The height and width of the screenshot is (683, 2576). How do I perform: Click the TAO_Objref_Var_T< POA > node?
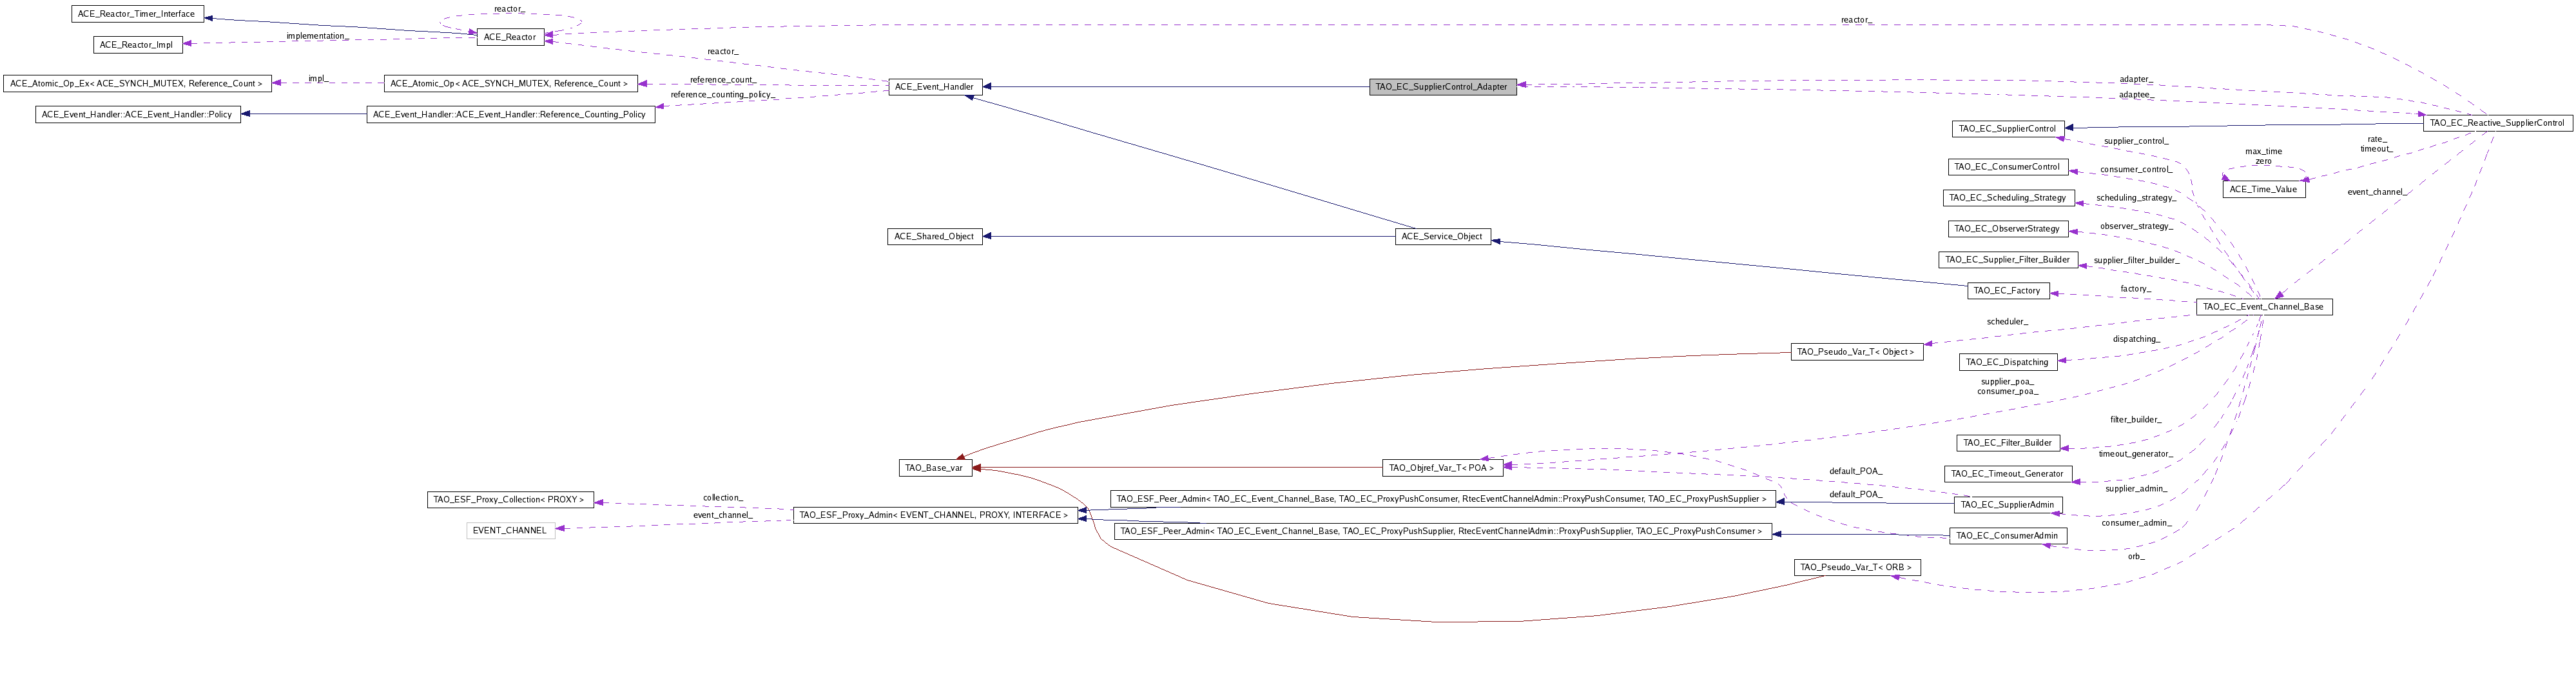[x=1442, y=468]
